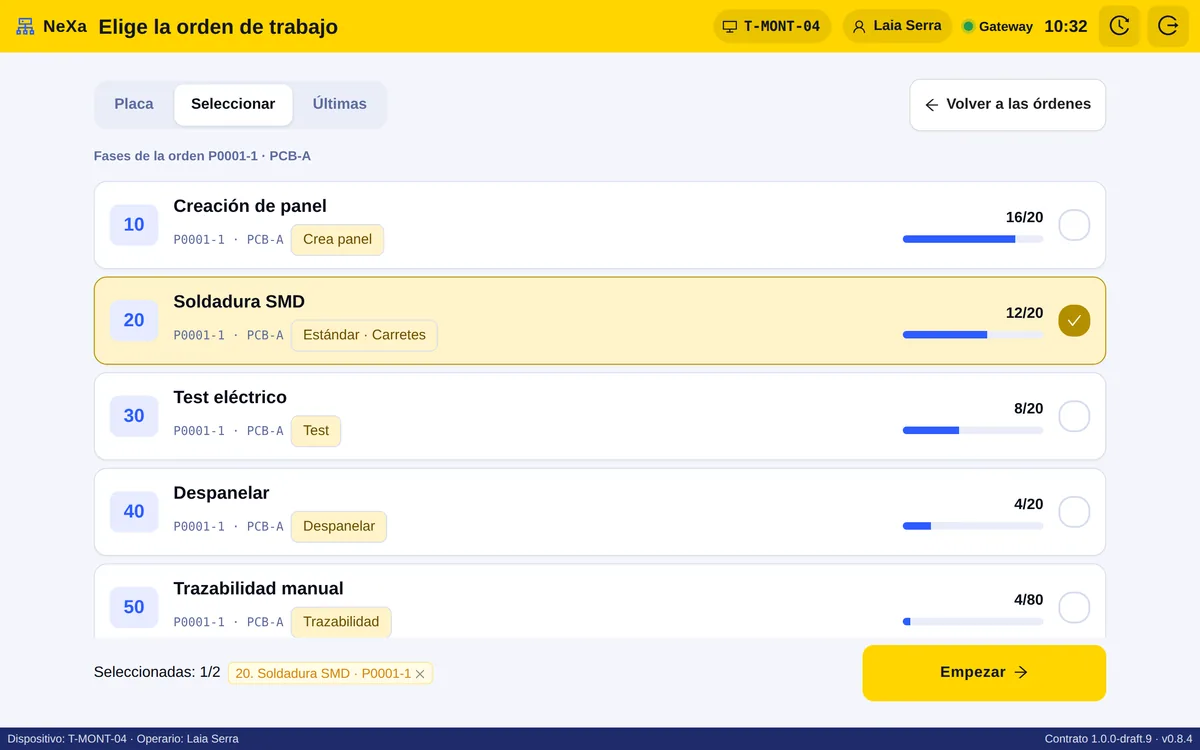Click the T-MONT-04 device chip
Image resolution: width=1200 pixels, height=750 pixels.
coord(772,26)
